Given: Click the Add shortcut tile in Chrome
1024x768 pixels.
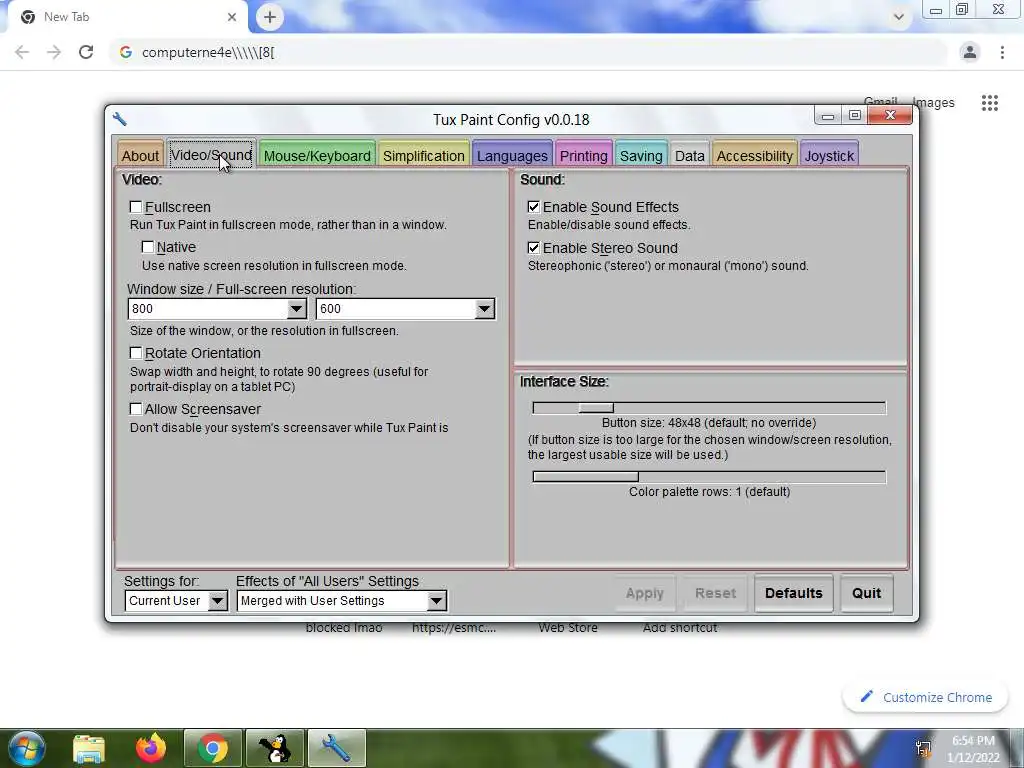Looking at the screenshot, I should (680, 628).
